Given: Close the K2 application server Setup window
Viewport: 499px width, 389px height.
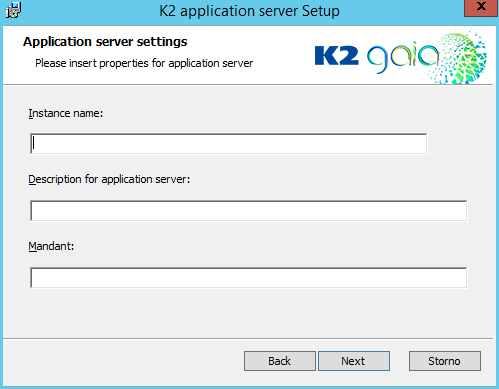Looking at the screenshot, I should coord(481,7).
